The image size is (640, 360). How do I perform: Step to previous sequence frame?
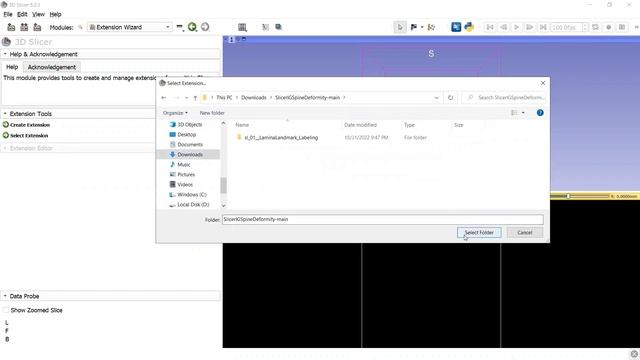[x=503, y=27]
